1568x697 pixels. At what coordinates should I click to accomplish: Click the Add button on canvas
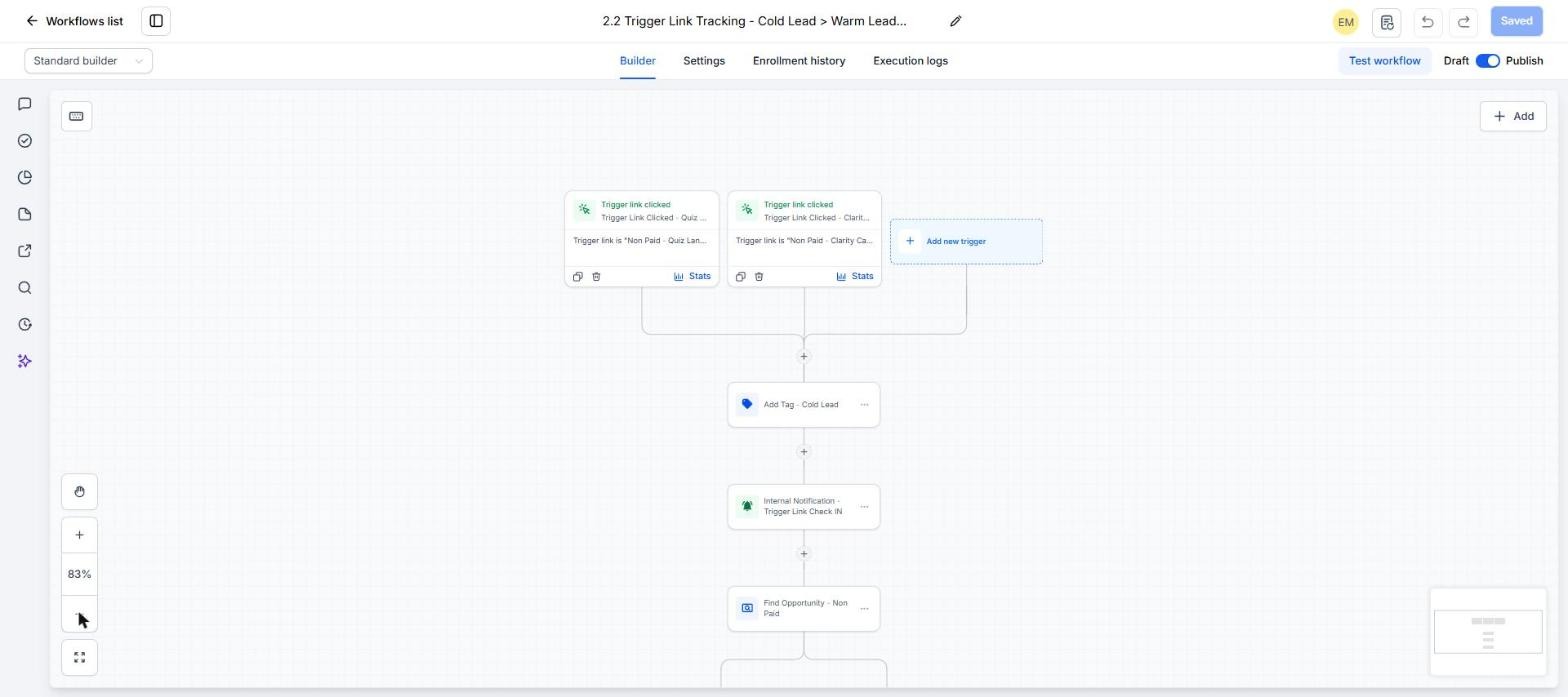click(x=1513, y=116)
